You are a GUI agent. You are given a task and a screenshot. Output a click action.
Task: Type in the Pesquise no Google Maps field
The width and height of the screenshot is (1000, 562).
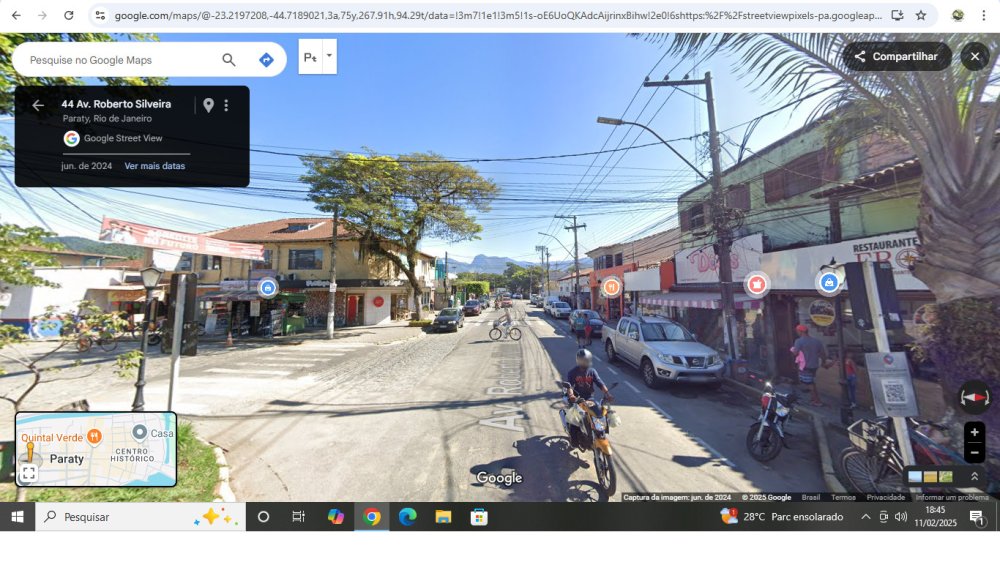[x=120, y=60]
